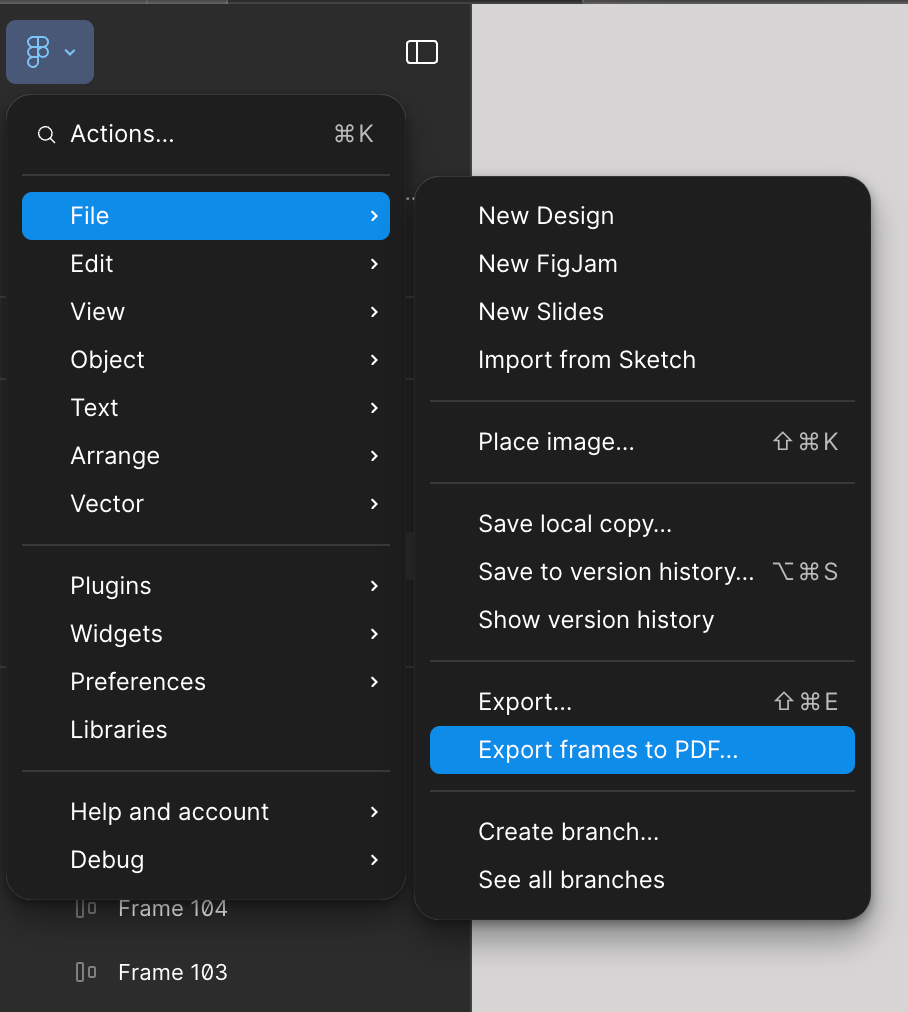
Task: Select Save to version history...
Action: (642, 572)
